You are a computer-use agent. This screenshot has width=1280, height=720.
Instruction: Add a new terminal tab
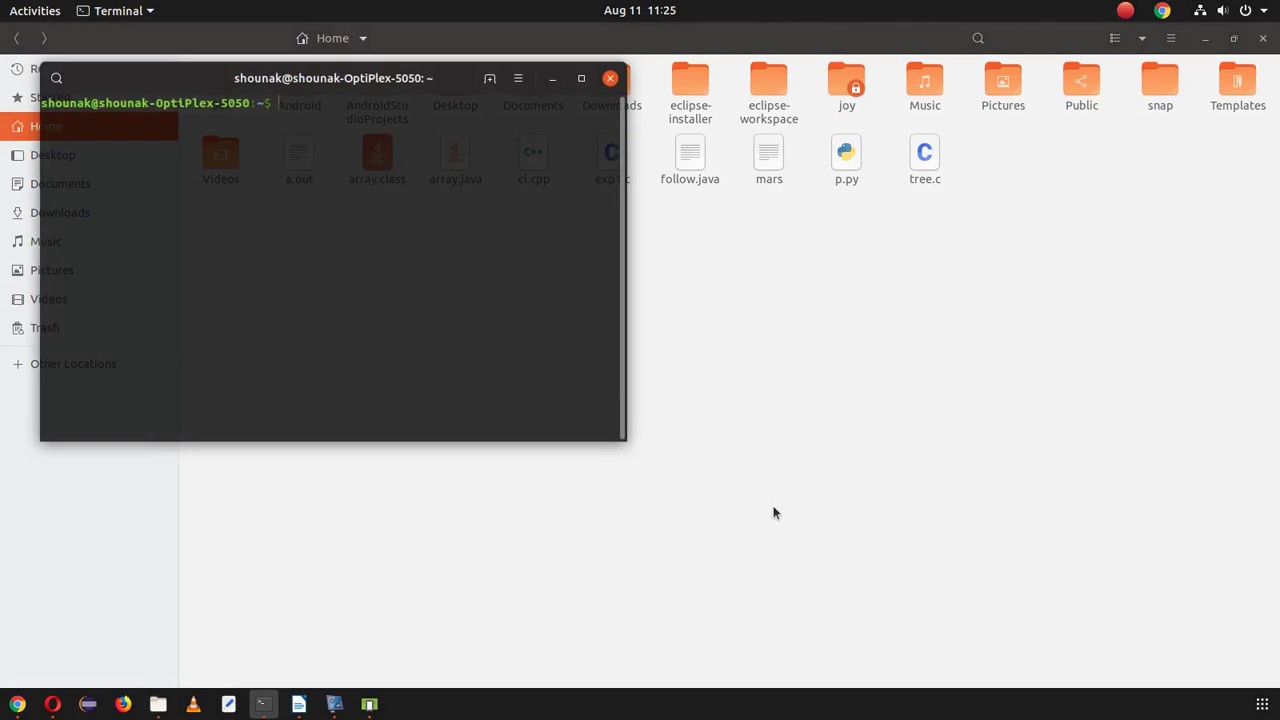[x=489, y=78]
